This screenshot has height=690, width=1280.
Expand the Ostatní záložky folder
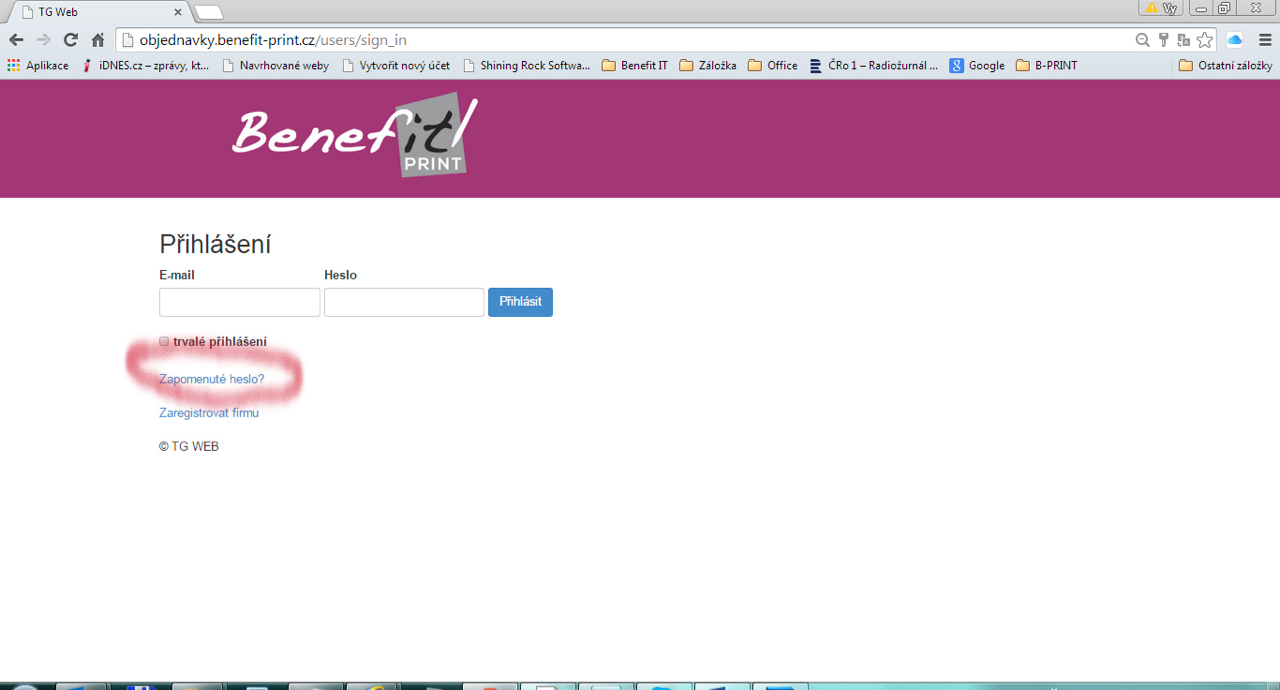click(1225, 65)
